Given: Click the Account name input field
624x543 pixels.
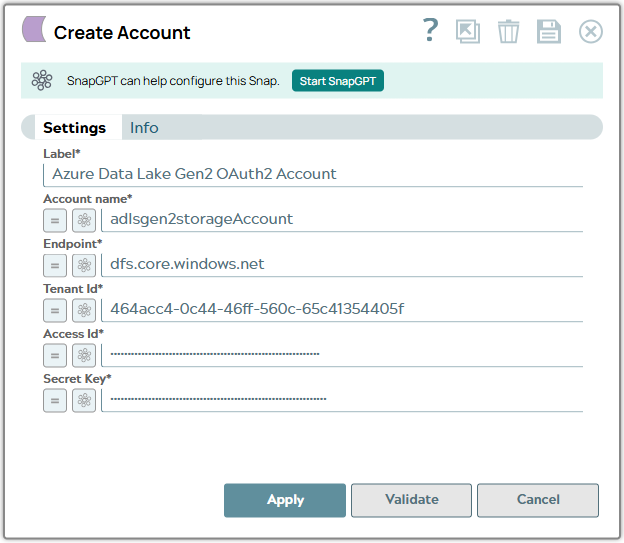Looking at the screenshot, I should (x=342, y=219).
